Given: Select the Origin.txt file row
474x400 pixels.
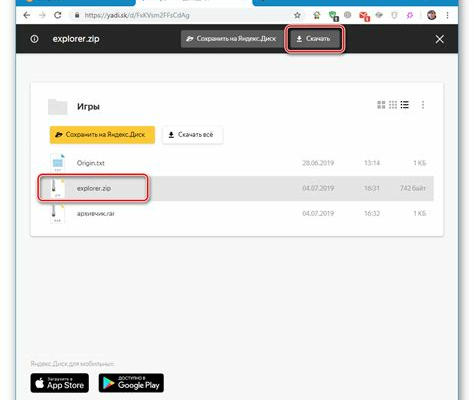Looking at the screenshot, I should pyautogui.click(x=237, y=163).
